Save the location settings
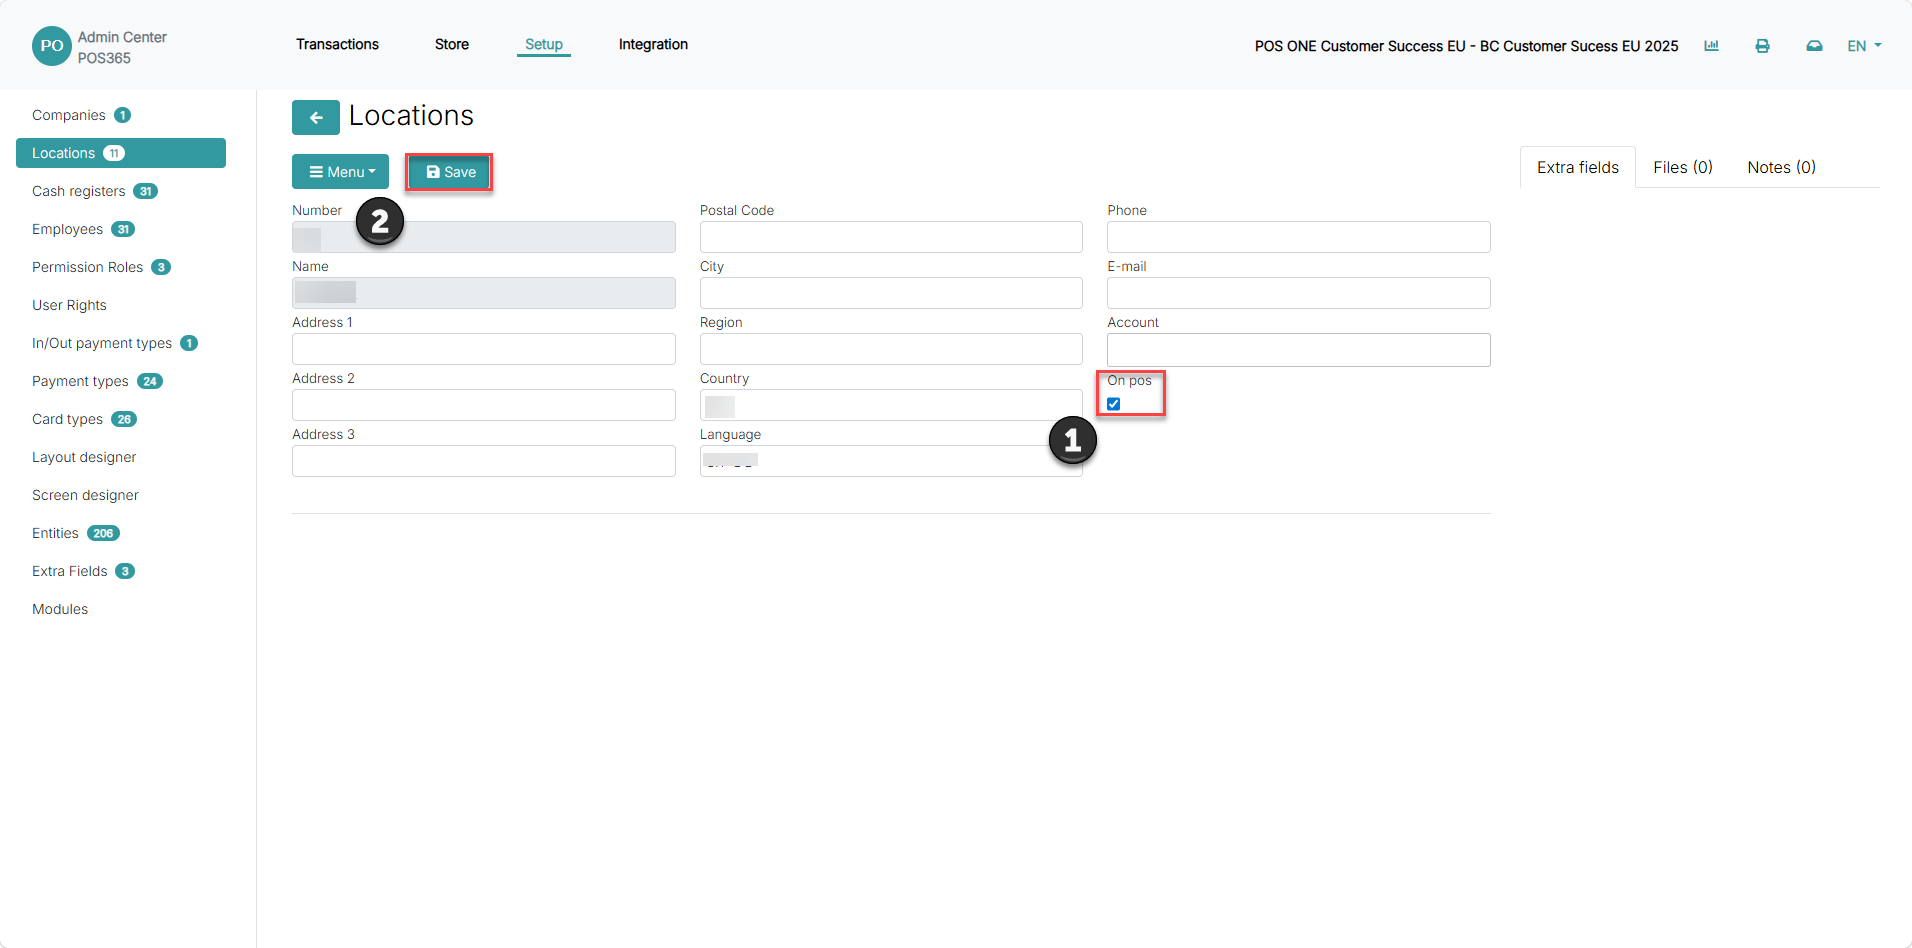 [450, 172]
